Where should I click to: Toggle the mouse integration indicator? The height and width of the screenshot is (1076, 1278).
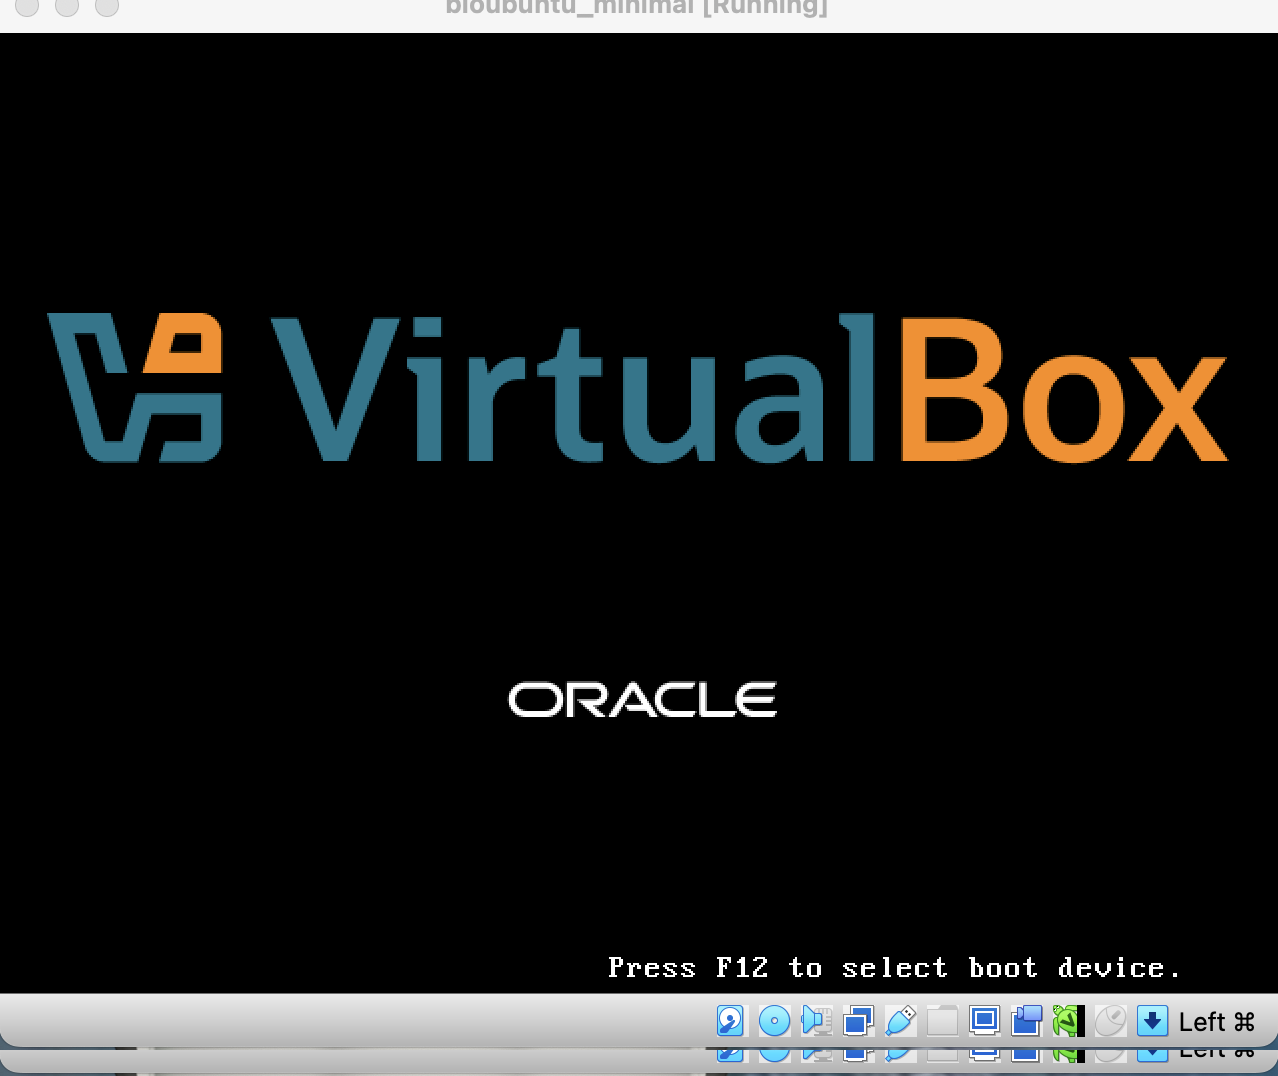1110,1021
